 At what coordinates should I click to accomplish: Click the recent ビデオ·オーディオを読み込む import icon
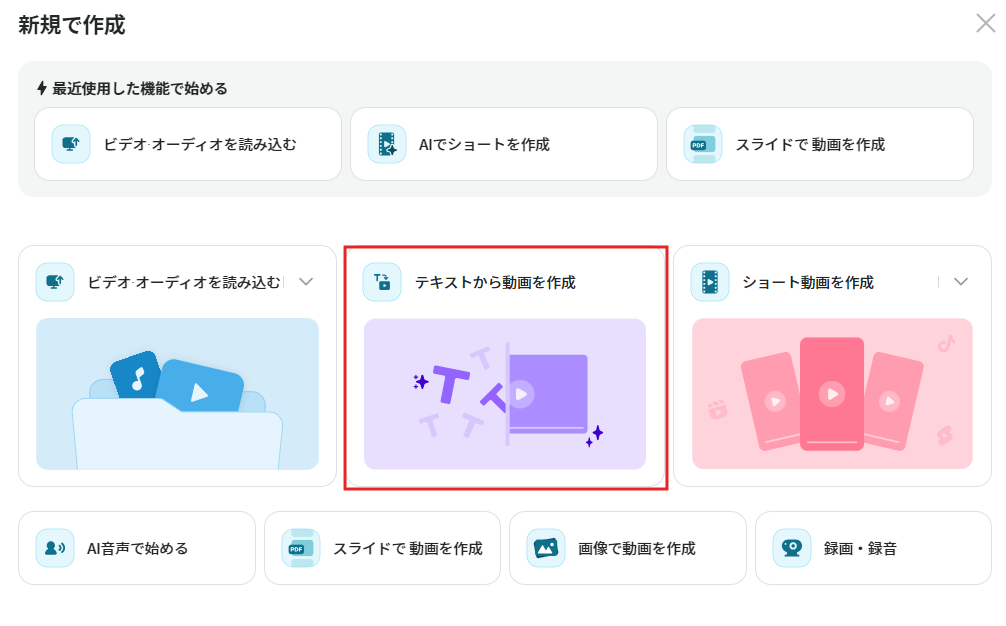click(71, 144)
